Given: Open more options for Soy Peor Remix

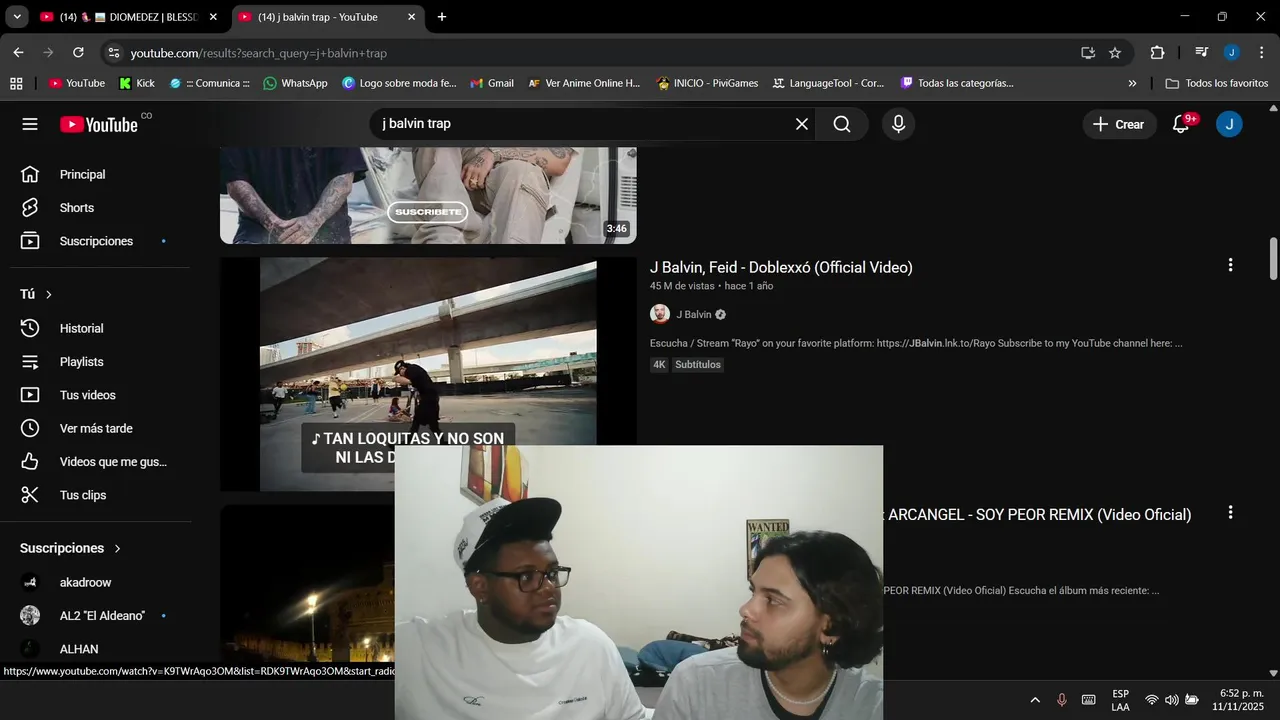Looking at the screenshot, I should pos(1230,512).
